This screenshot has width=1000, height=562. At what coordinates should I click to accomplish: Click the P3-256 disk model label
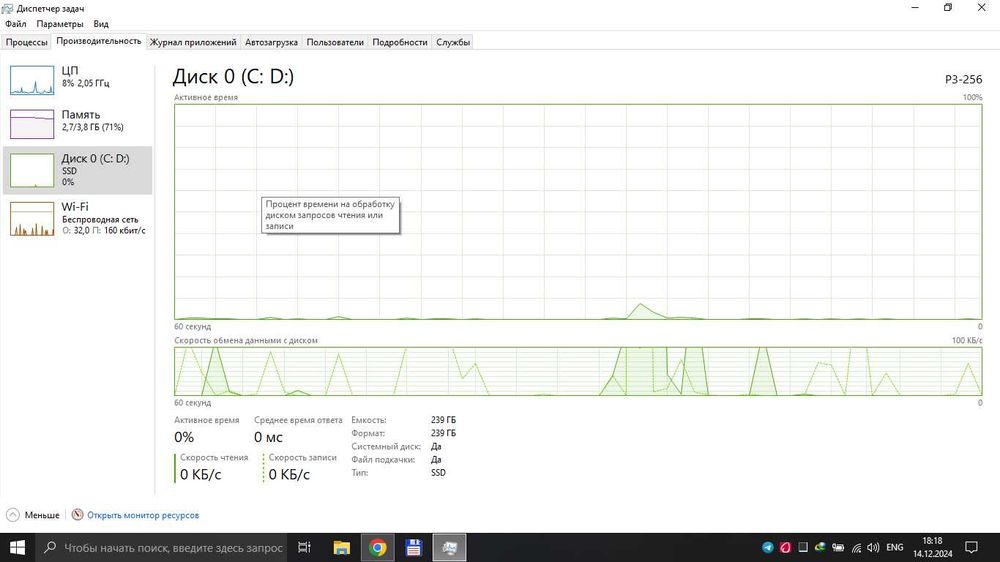(963, 79)
